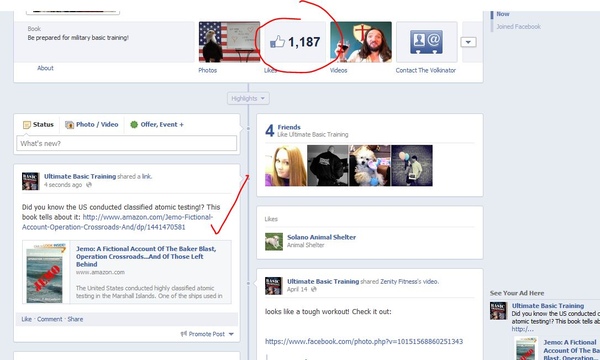This screenshot has height=360, width=600.
Task: Open the Jemo ad link in sidebar
Action: pyautogui.click(x=571, y=350)
